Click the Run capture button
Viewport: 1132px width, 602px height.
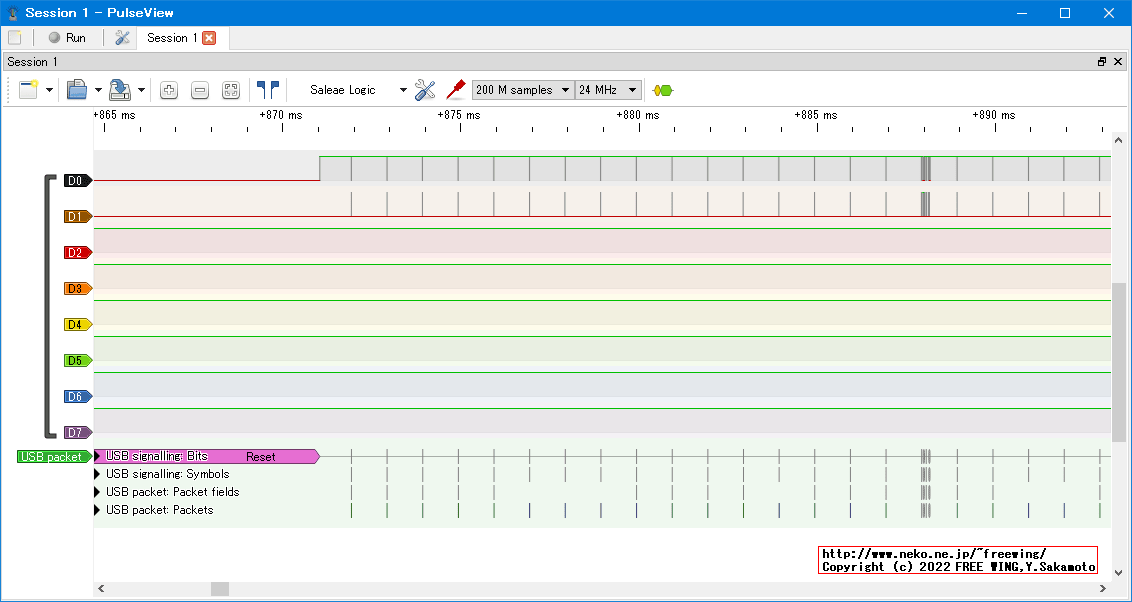pos(67,38)
